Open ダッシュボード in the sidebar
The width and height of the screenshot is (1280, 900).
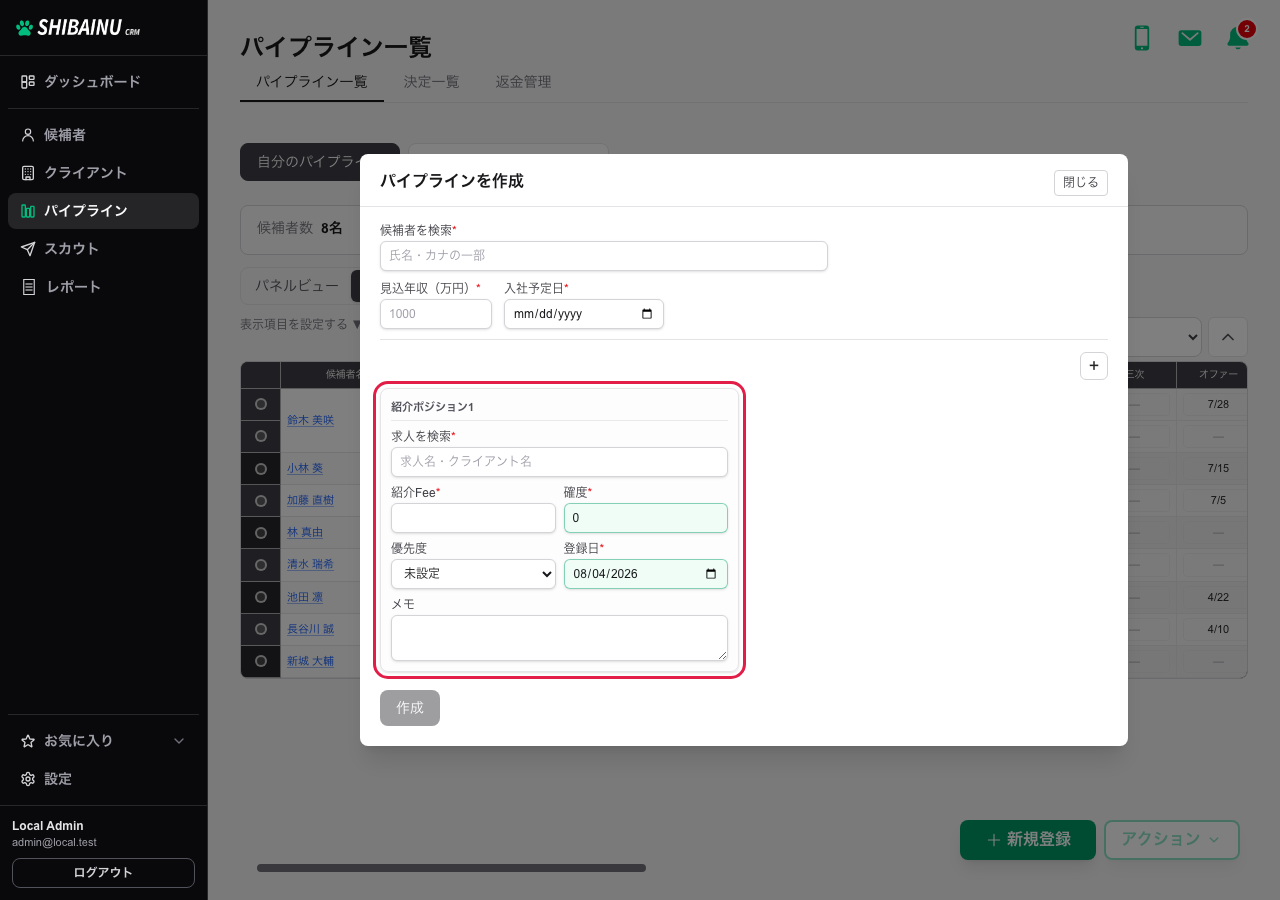click(x=103, y=82)
